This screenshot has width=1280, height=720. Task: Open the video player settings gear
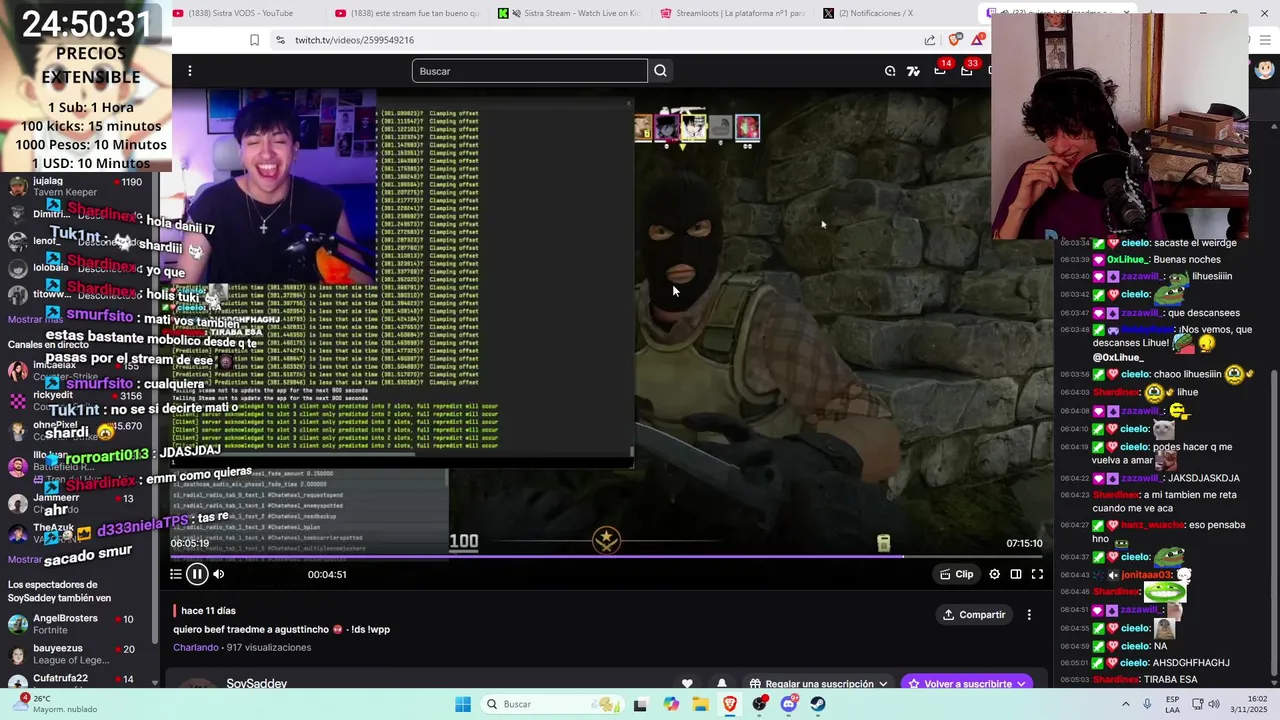point(994,574)
